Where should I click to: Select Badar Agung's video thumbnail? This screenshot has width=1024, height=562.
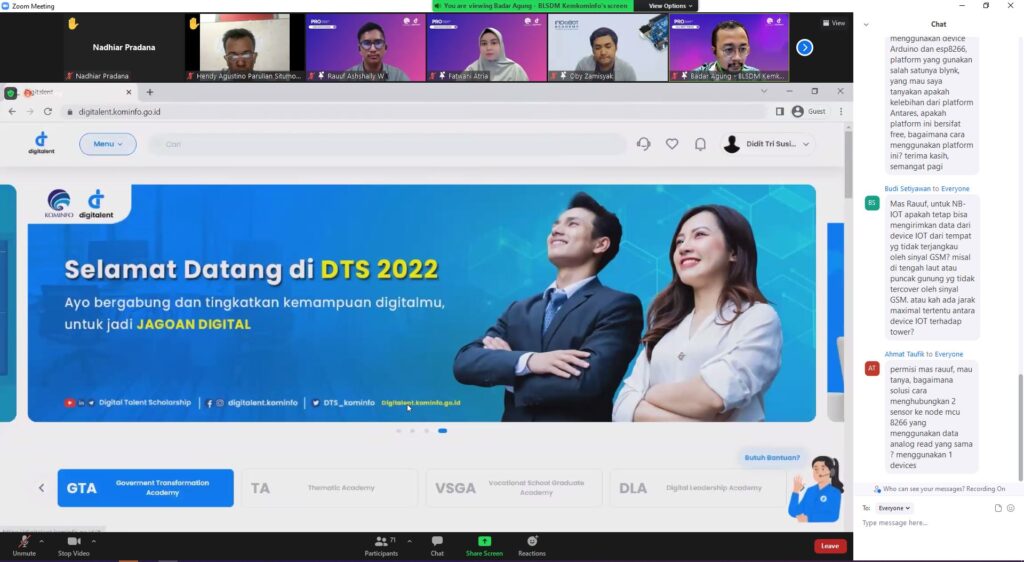click(x=729, y=48)
